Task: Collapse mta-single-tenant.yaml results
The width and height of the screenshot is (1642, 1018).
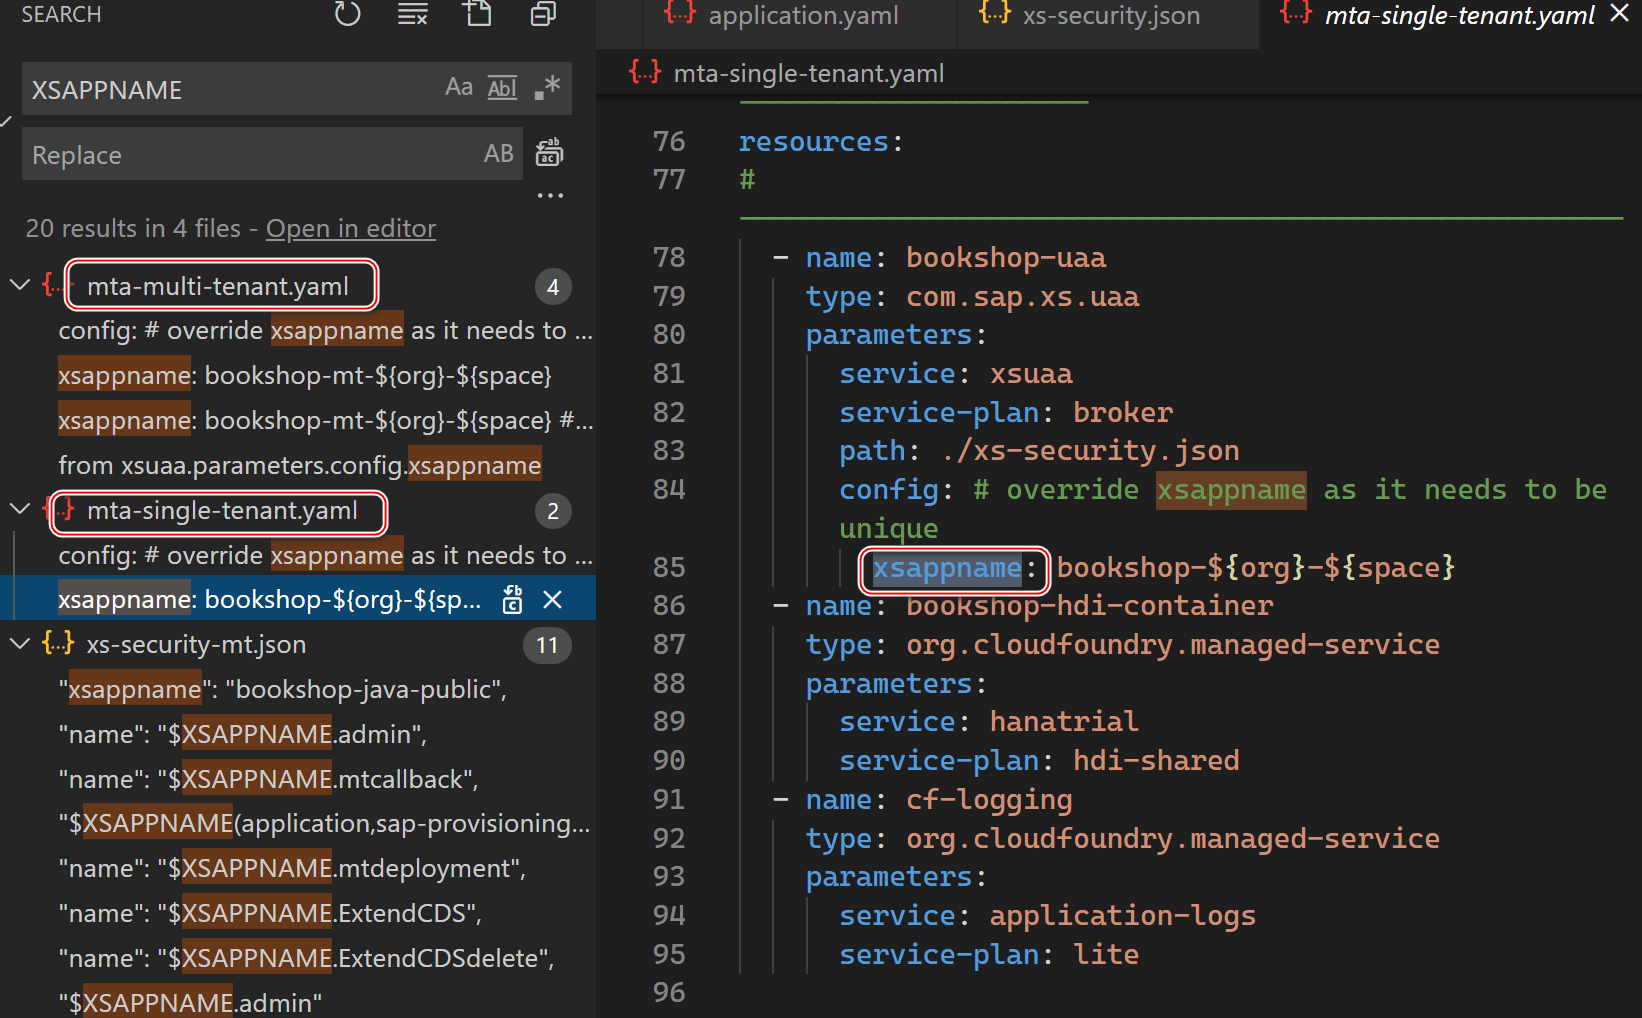Action: point(20,509)
